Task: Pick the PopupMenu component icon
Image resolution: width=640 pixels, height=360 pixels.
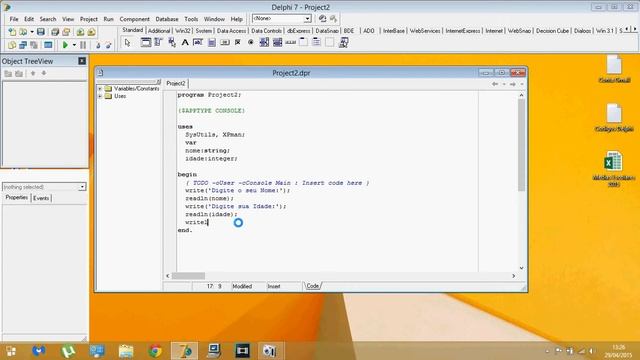Action: [x=172, y=42]
